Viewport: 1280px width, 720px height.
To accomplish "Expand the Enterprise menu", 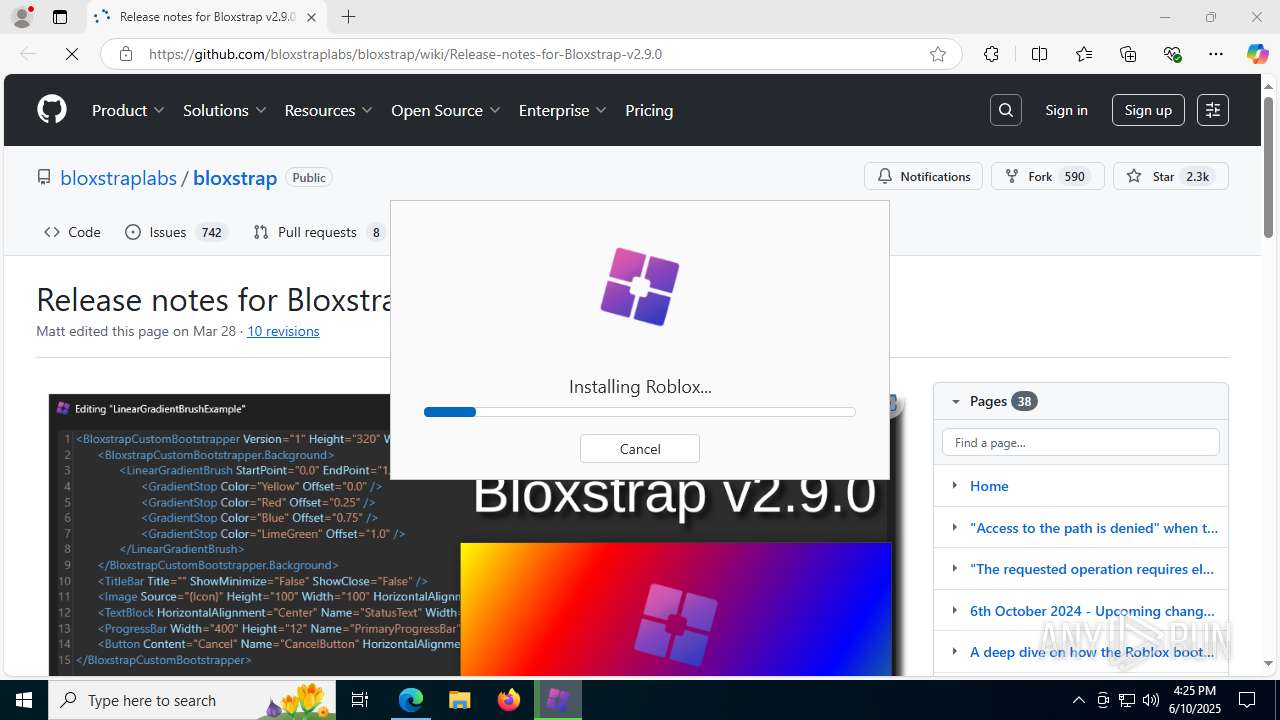I will click(563, 110).
